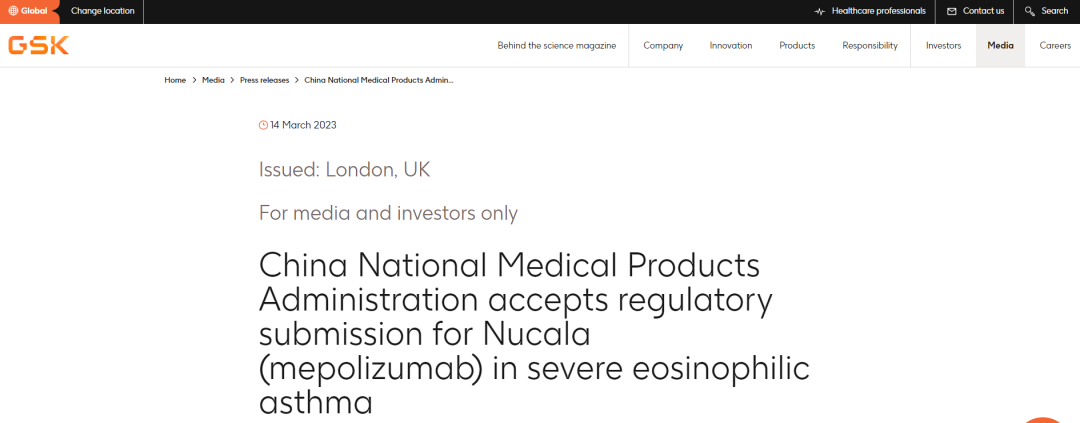Click the Healthcare professionals pulse icon
The height and width of the screenshot is (423, 1080).
pyautogui.click(x=820, y=11)
